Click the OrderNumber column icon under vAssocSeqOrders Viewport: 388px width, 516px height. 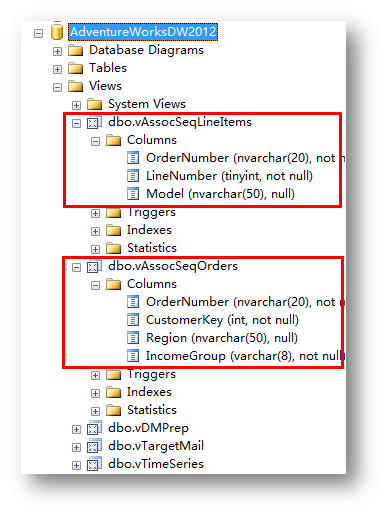(x=133, y=302)
